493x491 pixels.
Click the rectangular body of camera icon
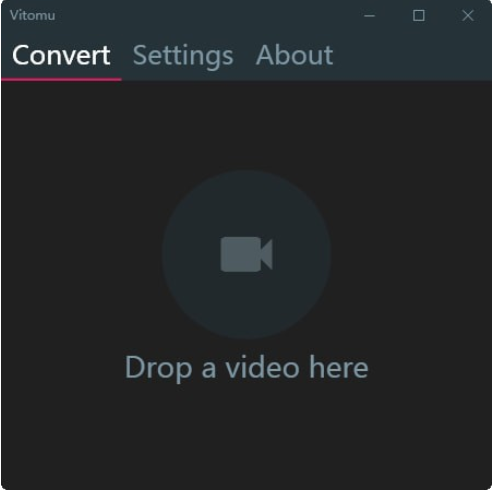tap(241, 254)
